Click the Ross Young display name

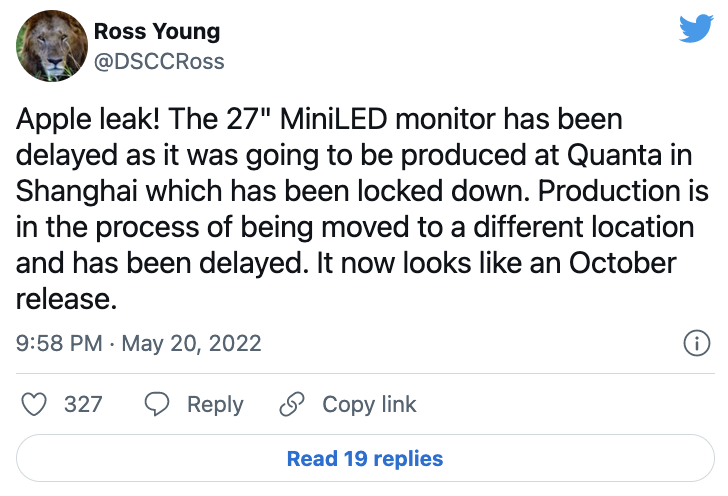(156, 31)
